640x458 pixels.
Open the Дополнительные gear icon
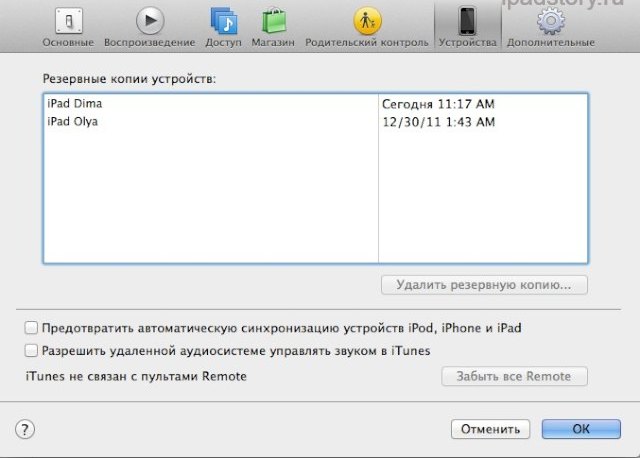point(551,20)
